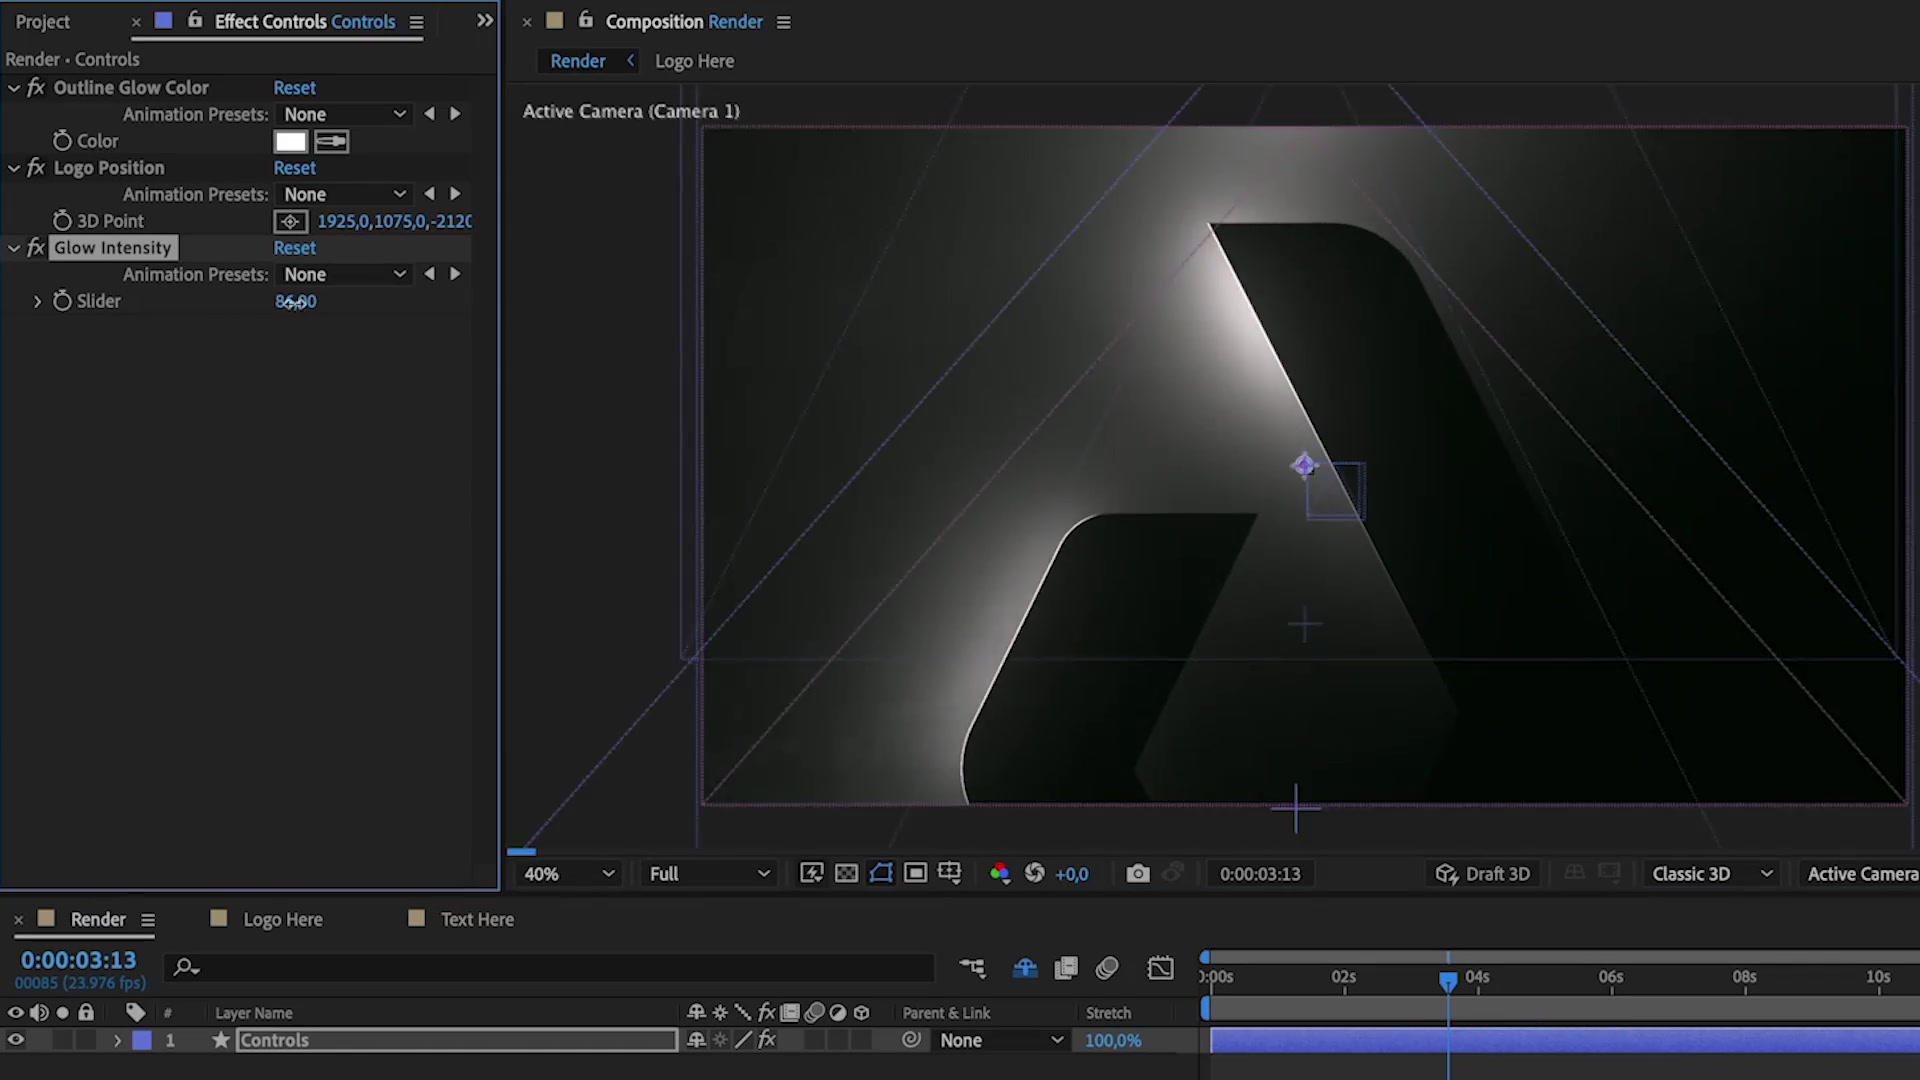Collapse the Outline Glow Color effect
Viewport: 1920px width, 1080px height.
pos(14,88)
